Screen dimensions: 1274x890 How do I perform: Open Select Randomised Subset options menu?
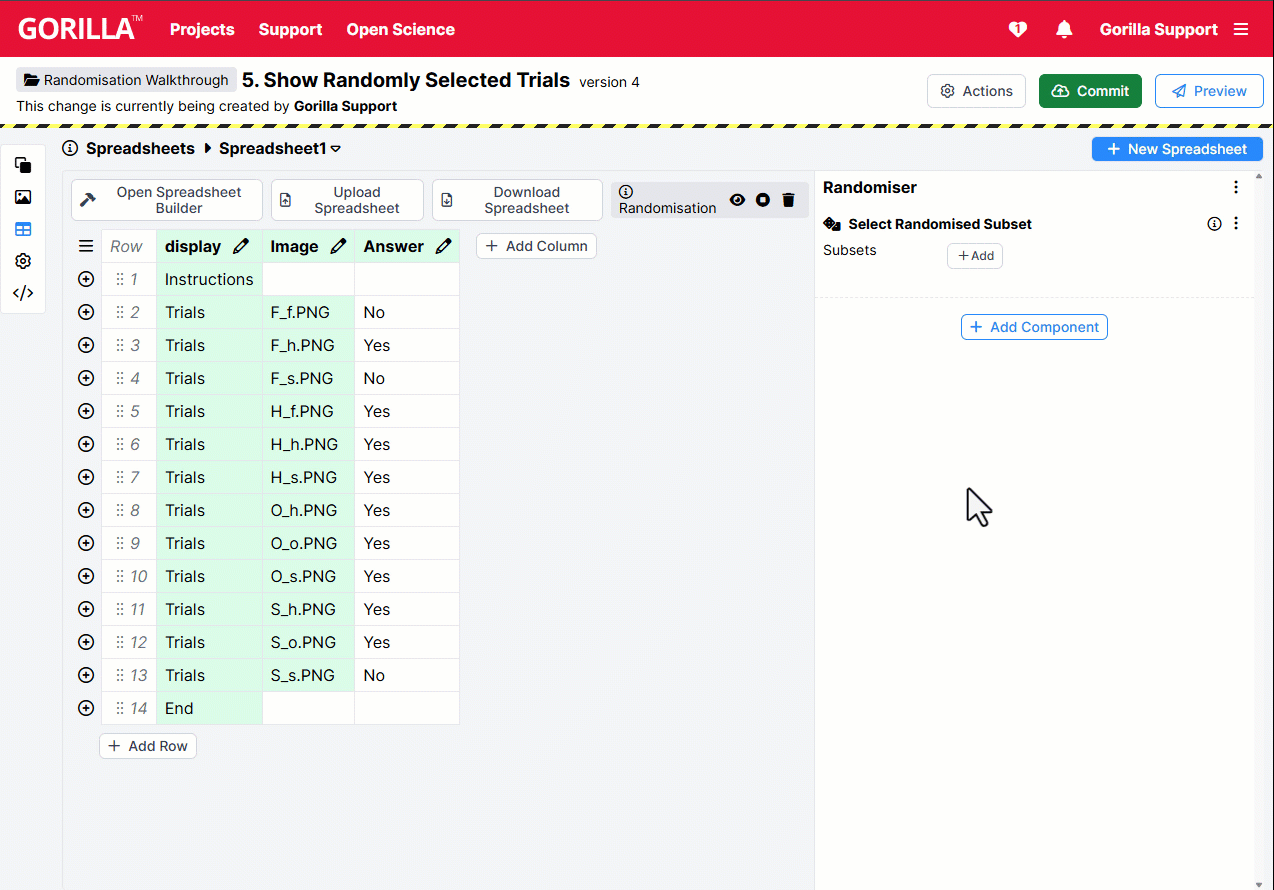[x=1236, y=224]
